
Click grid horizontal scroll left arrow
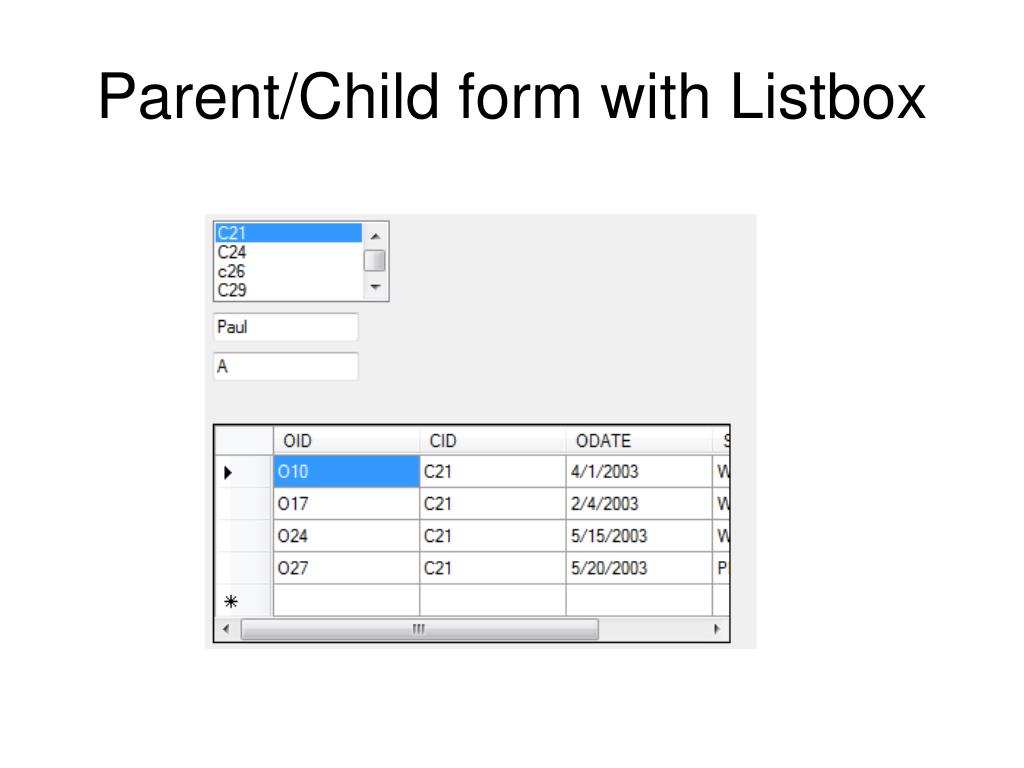click(x=227, y=630)
